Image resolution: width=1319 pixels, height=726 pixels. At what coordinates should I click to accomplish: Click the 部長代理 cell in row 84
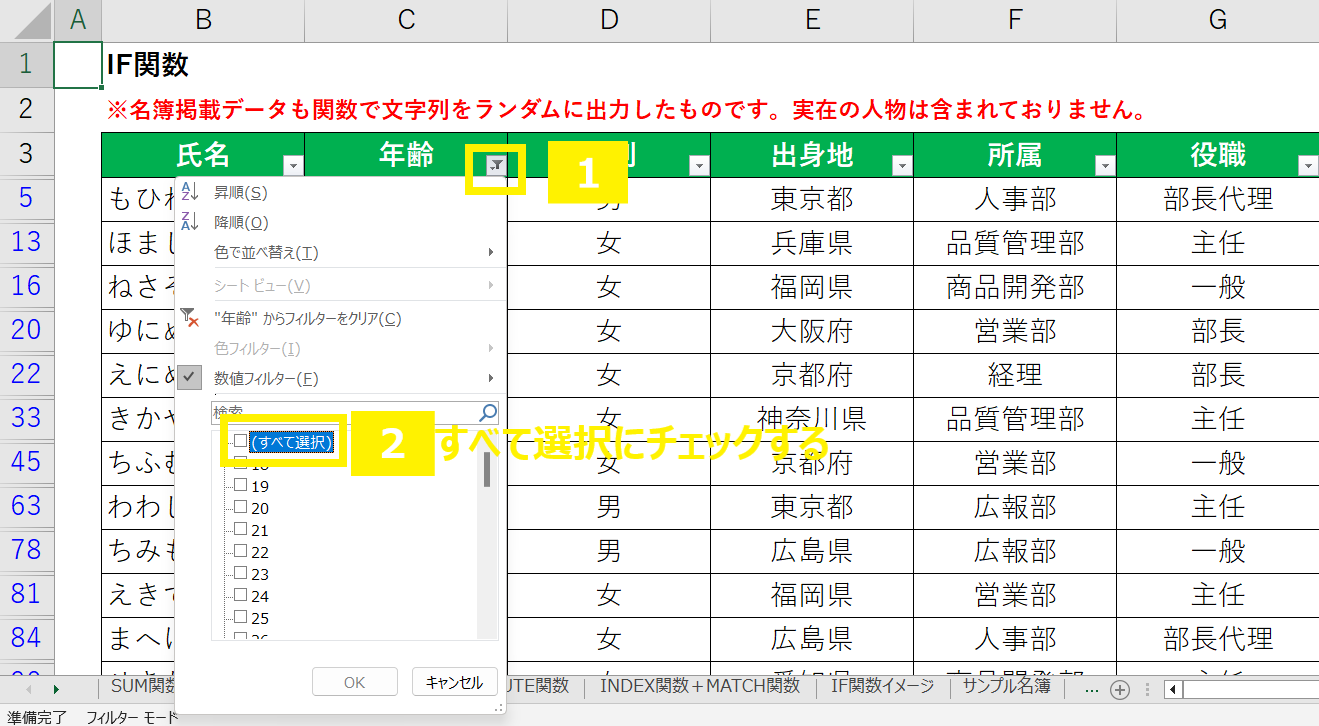pos(1218,639)
